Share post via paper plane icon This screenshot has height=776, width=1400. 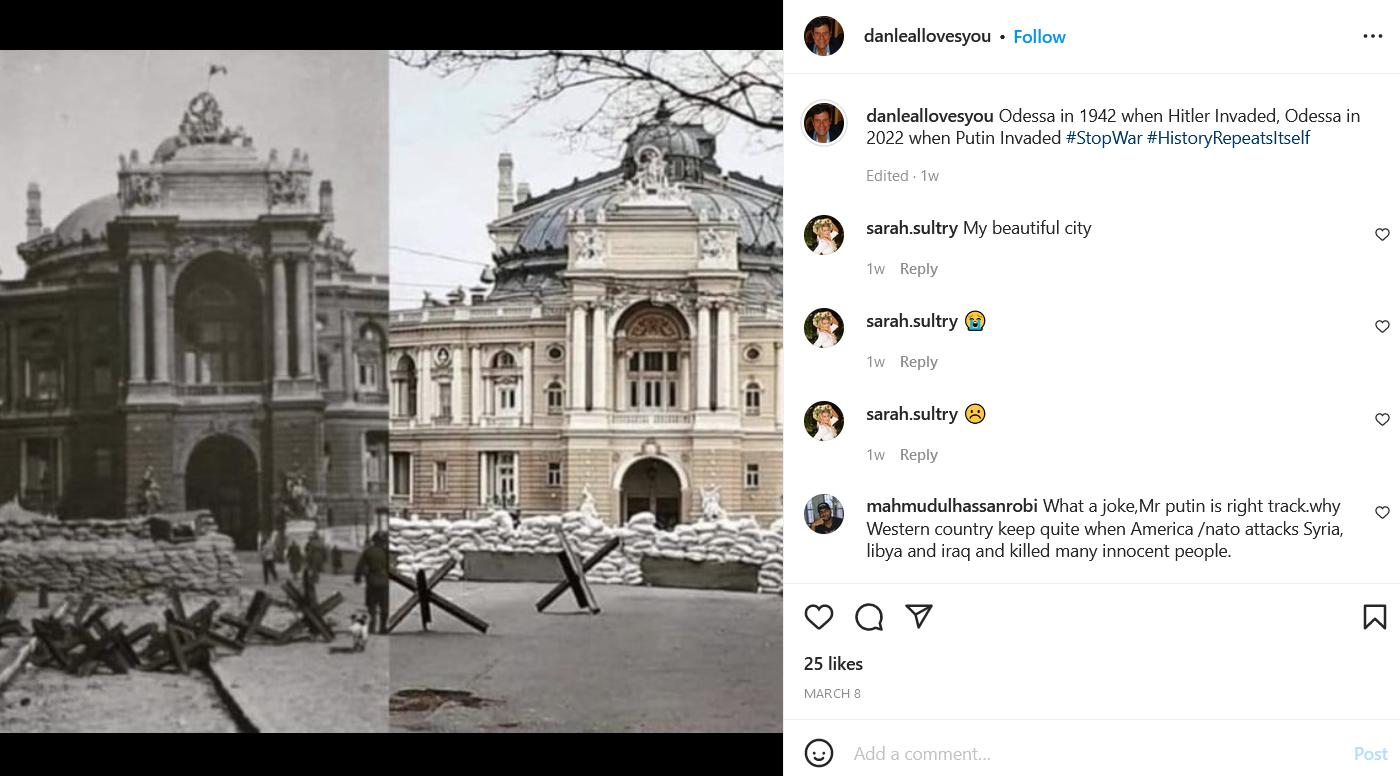click(919, 617)
